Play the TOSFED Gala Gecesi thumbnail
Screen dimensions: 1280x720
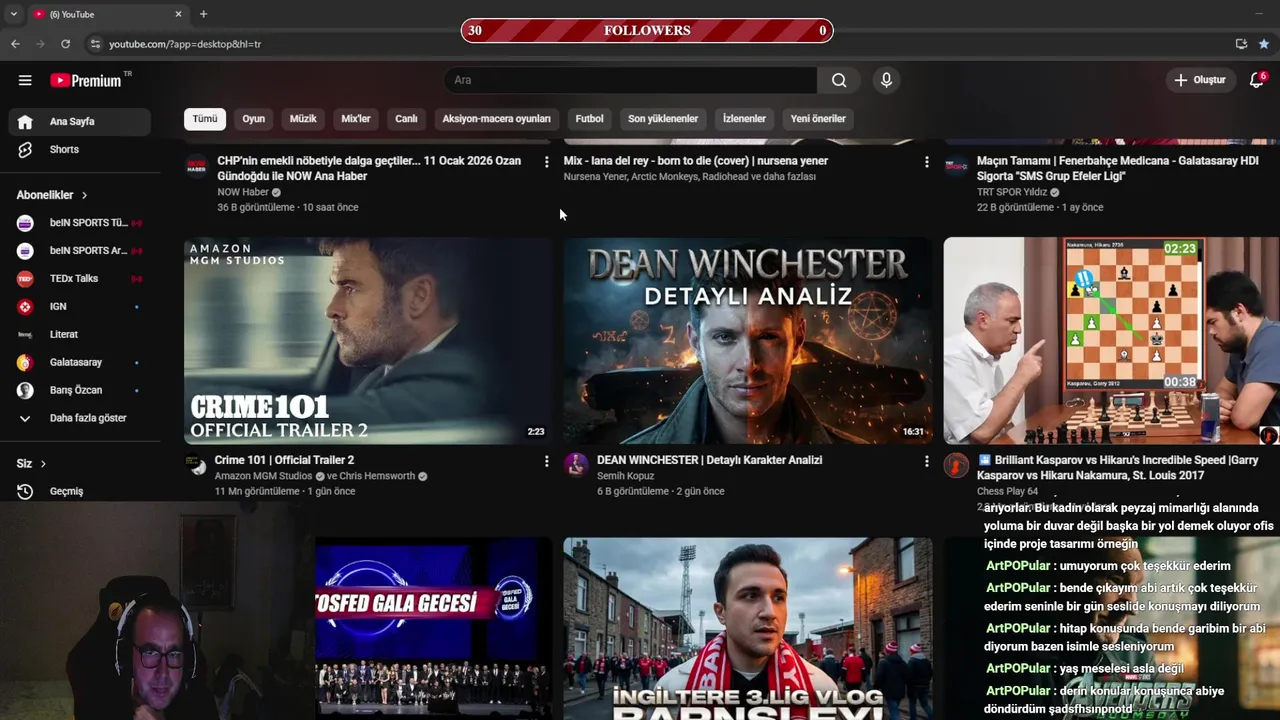click(433, 628)
